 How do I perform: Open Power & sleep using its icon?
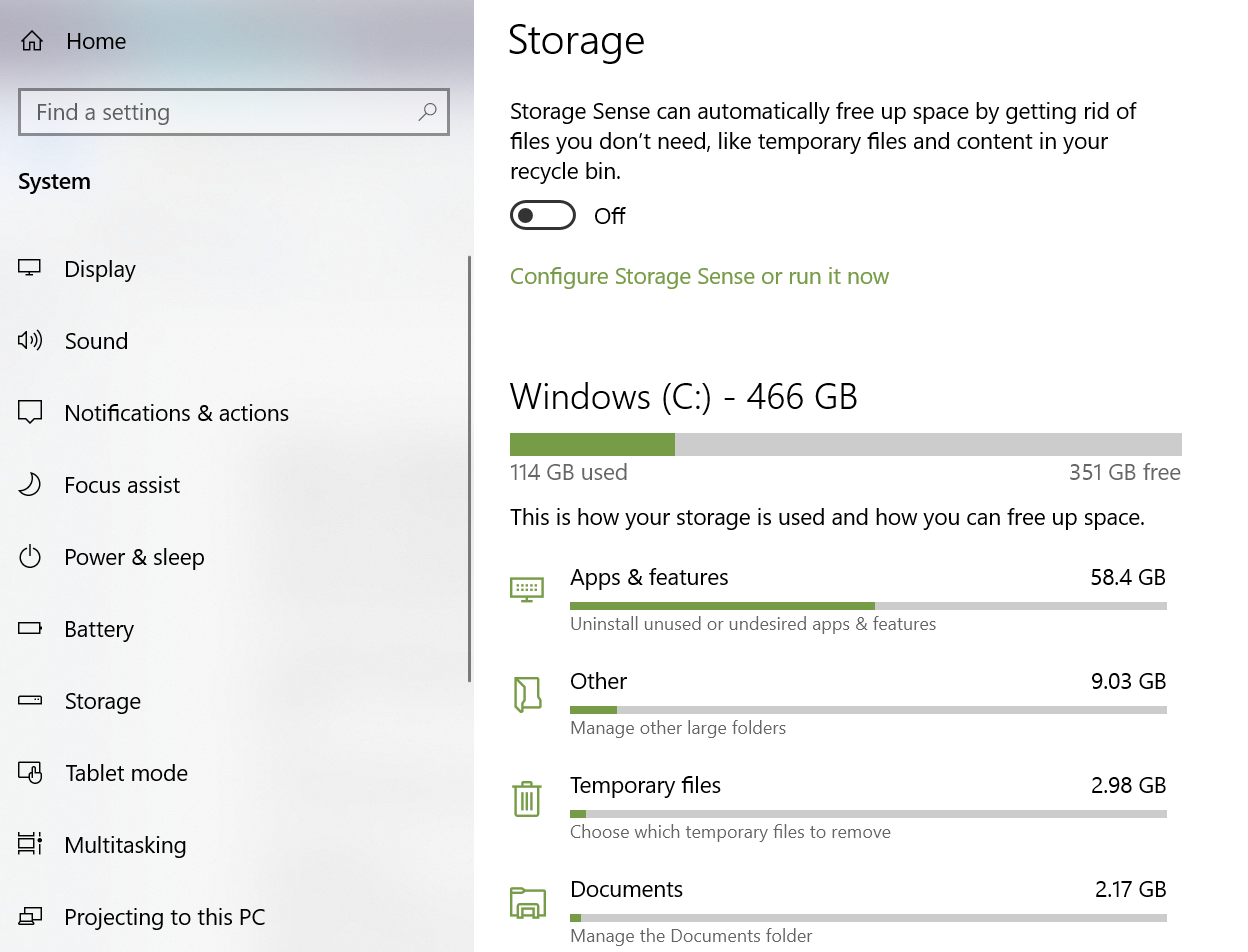click(x=29, y=556)
